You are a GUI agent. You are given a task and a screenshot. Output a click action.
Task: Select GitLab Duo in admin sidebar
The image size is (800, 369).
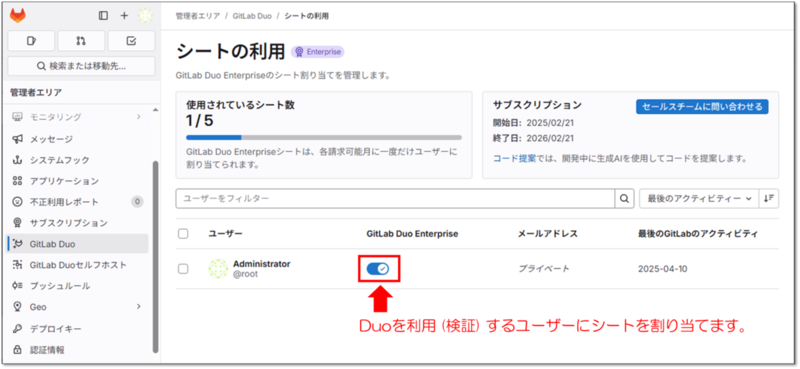click(78, 244)
